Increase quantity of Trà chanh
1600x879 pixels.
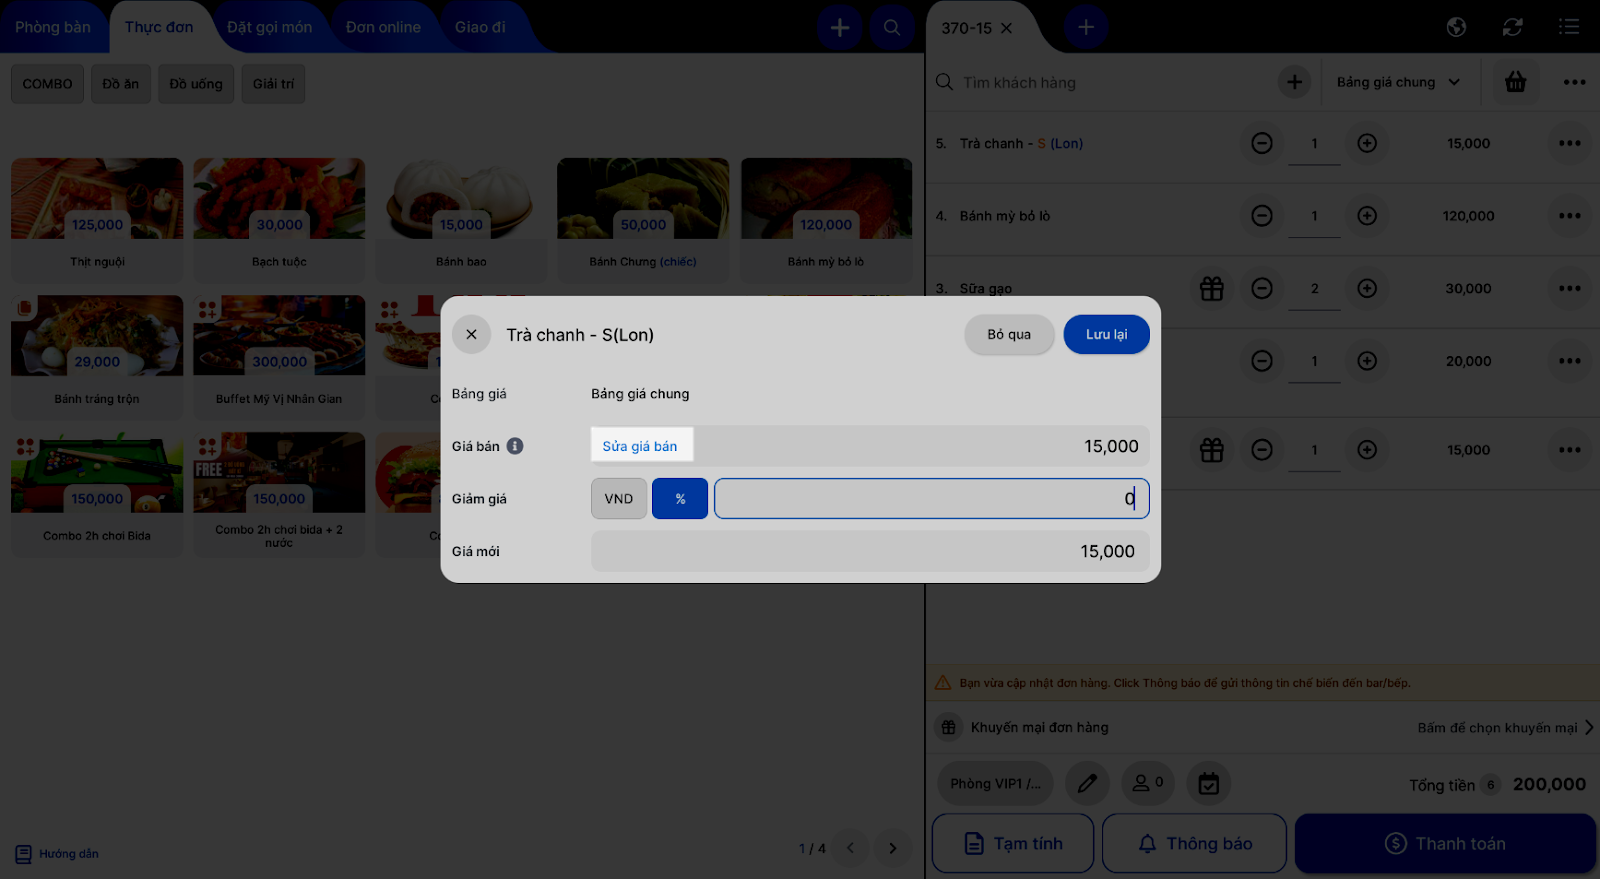[x=1367, y=143]
